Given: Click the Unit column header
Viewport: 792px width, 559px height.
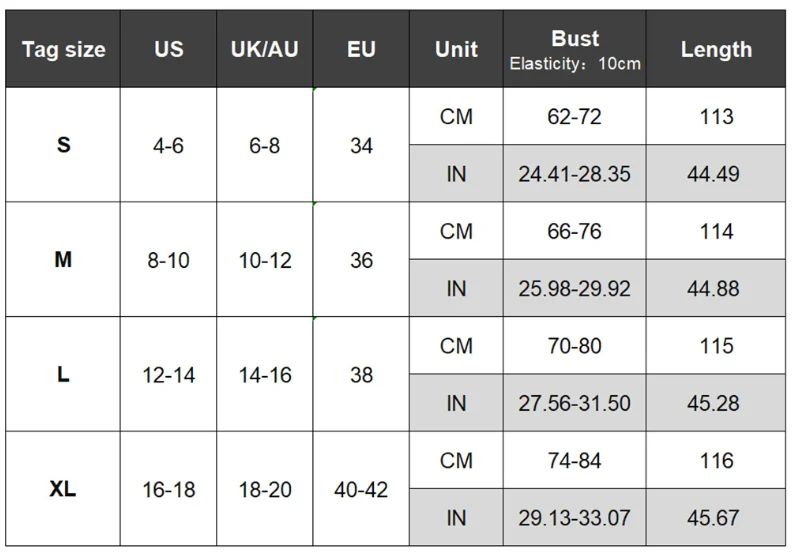Looking at the screenshot, I should click(x=456, y=50).
